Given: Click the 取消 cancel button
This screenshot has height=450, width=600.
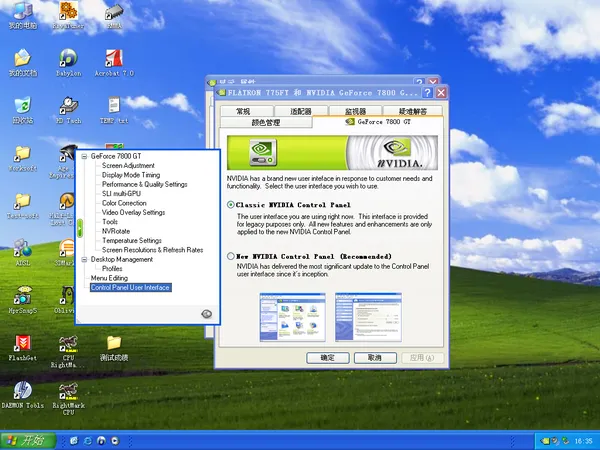Looking at the screenshot, I should pos(375,358).
